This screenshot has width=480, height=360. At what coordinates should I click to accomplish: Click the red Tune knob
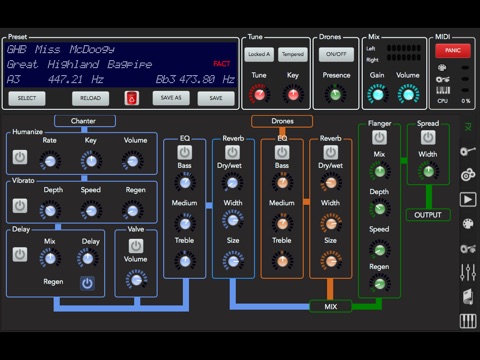pos(259,95)
